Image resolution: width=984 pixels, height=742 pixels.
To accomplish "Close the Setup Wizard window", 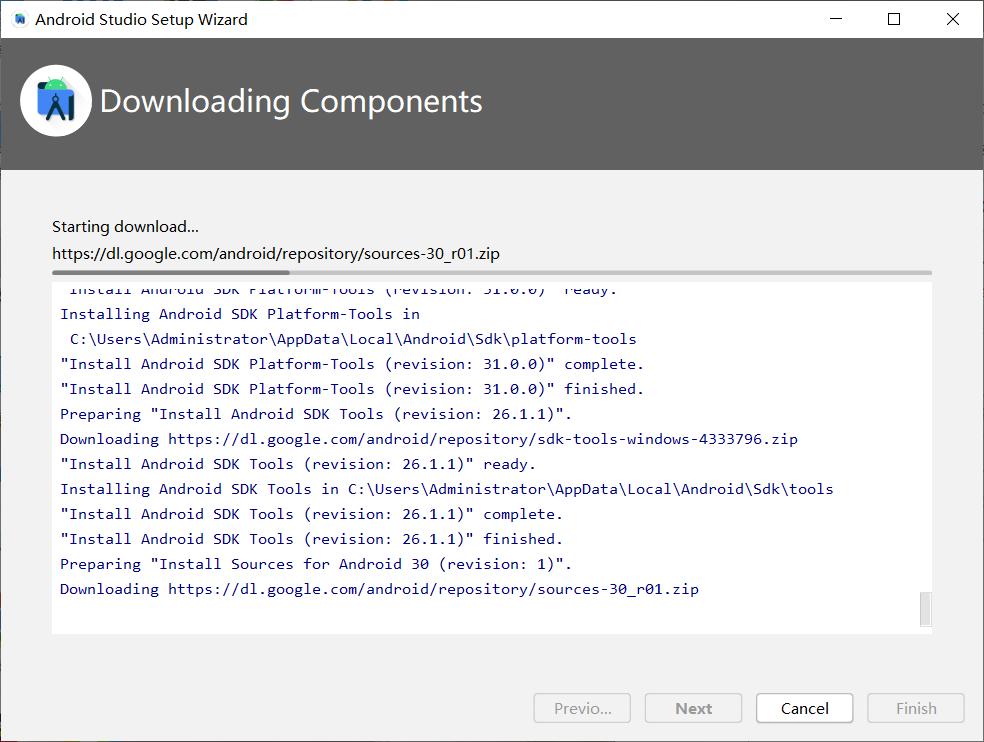I will coord(953,19).
